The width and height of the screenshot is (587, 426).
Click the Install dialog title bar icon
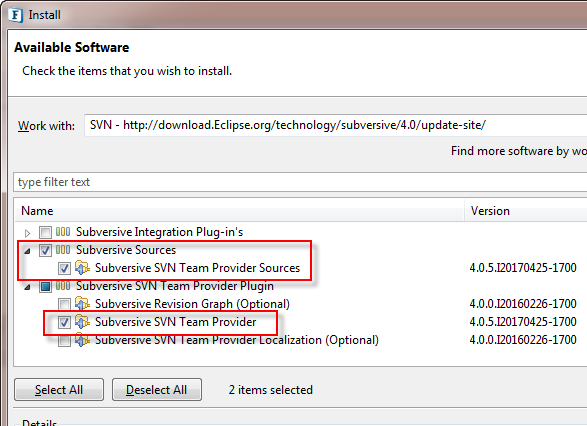[15, 15]
